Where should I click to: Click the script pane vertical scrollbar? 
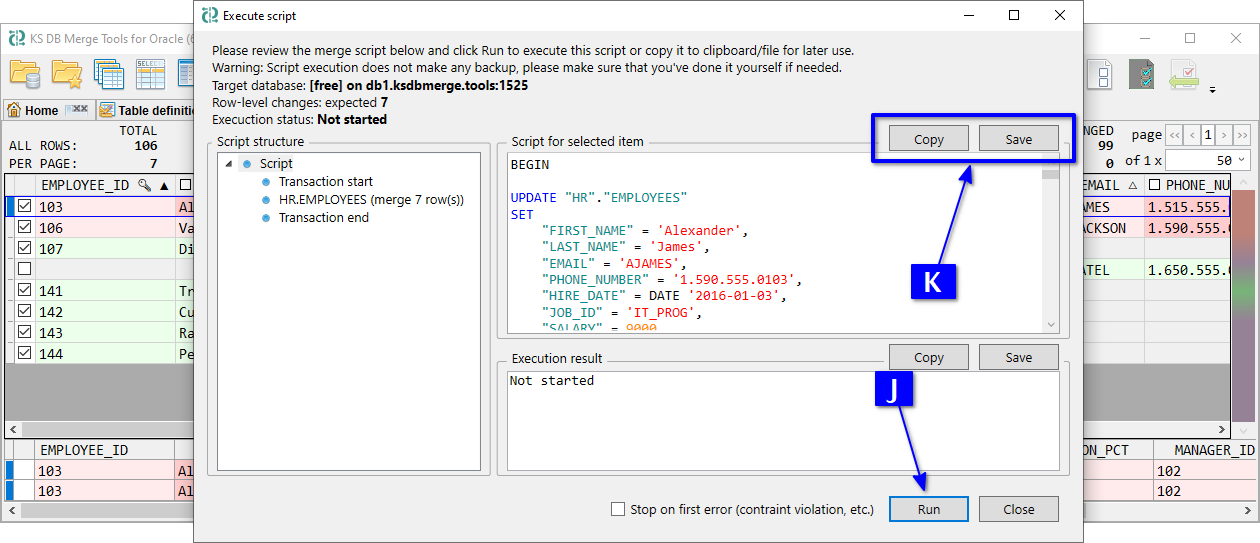[1050, 250]
